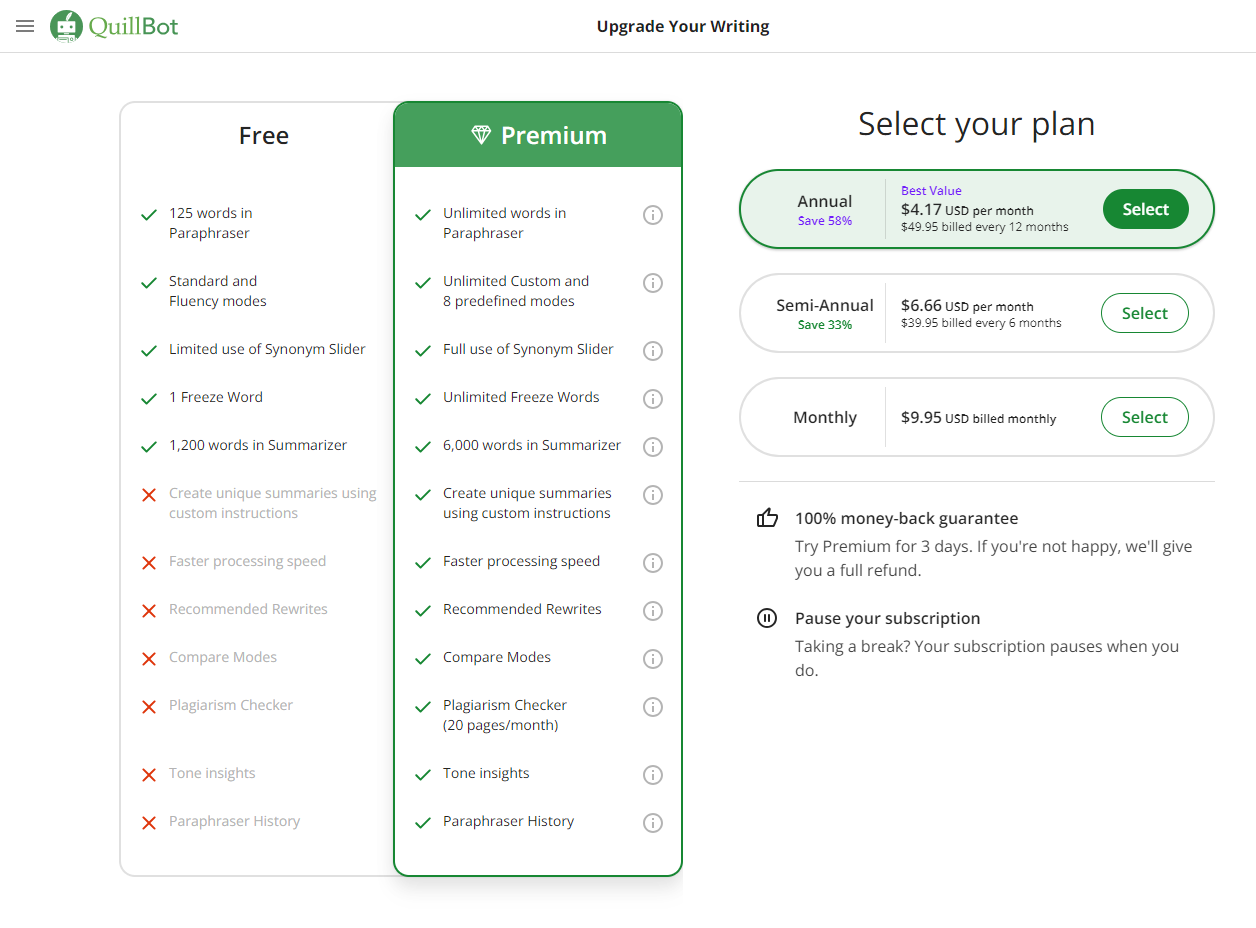This screenshot has width=1256, height=928.
Task: Click the red X beside Free Compare Modes
Action: point(149,659)
